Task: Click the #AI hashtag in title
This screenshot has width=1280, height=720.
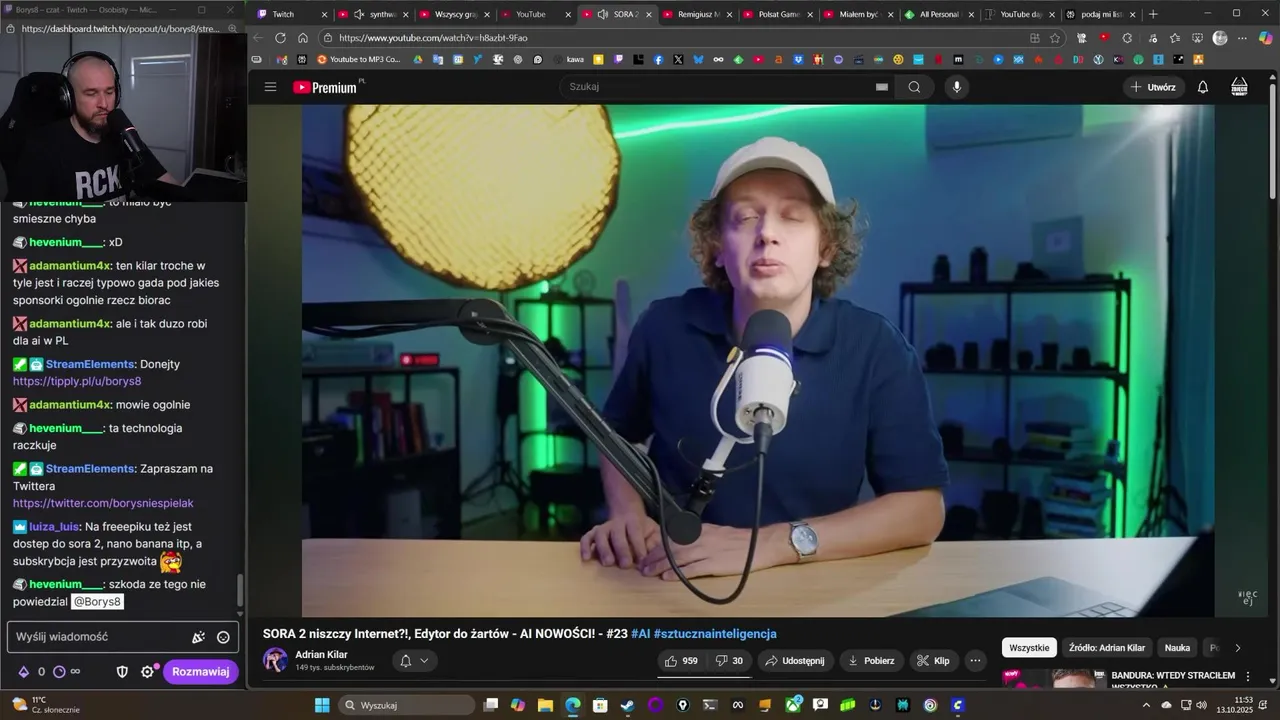Action: point(640,634)
